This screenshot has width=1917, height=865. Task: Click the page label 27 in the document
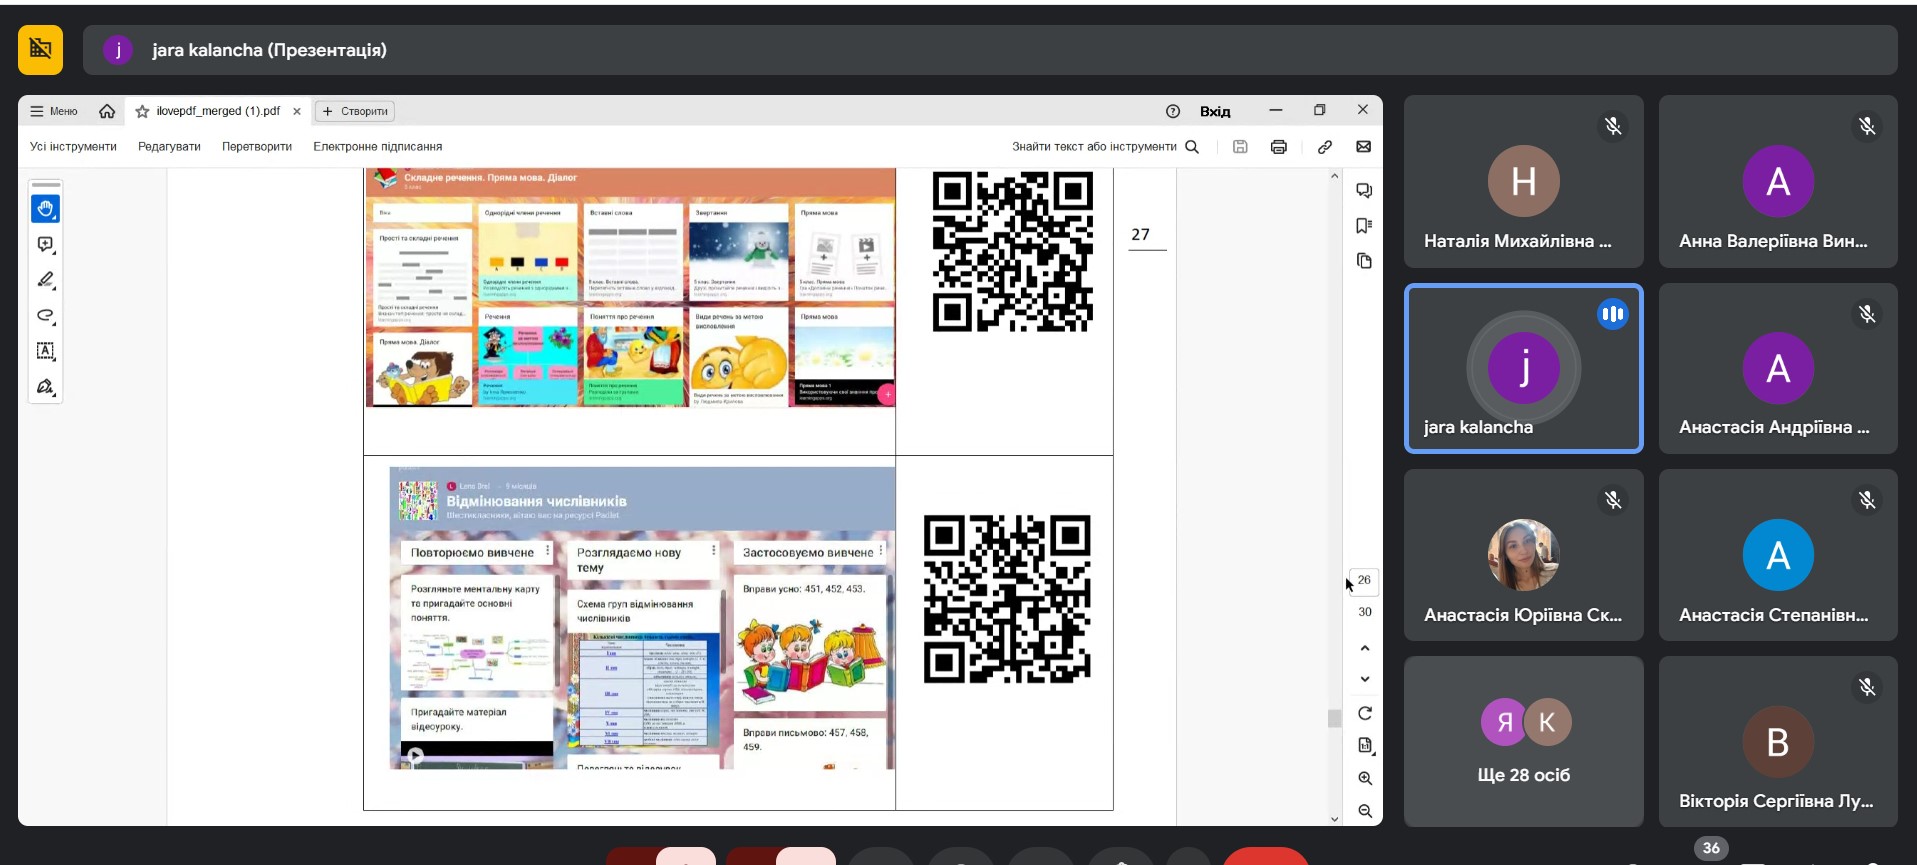[1141, 234]
